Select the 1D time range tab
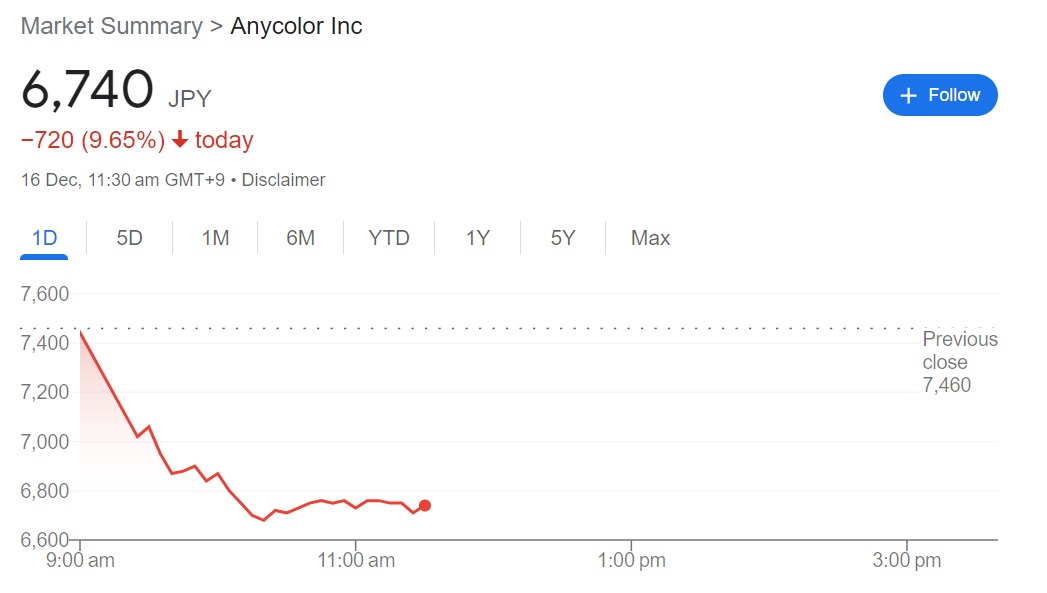Screen dimensions: 1047x593 tap(44, 238)
